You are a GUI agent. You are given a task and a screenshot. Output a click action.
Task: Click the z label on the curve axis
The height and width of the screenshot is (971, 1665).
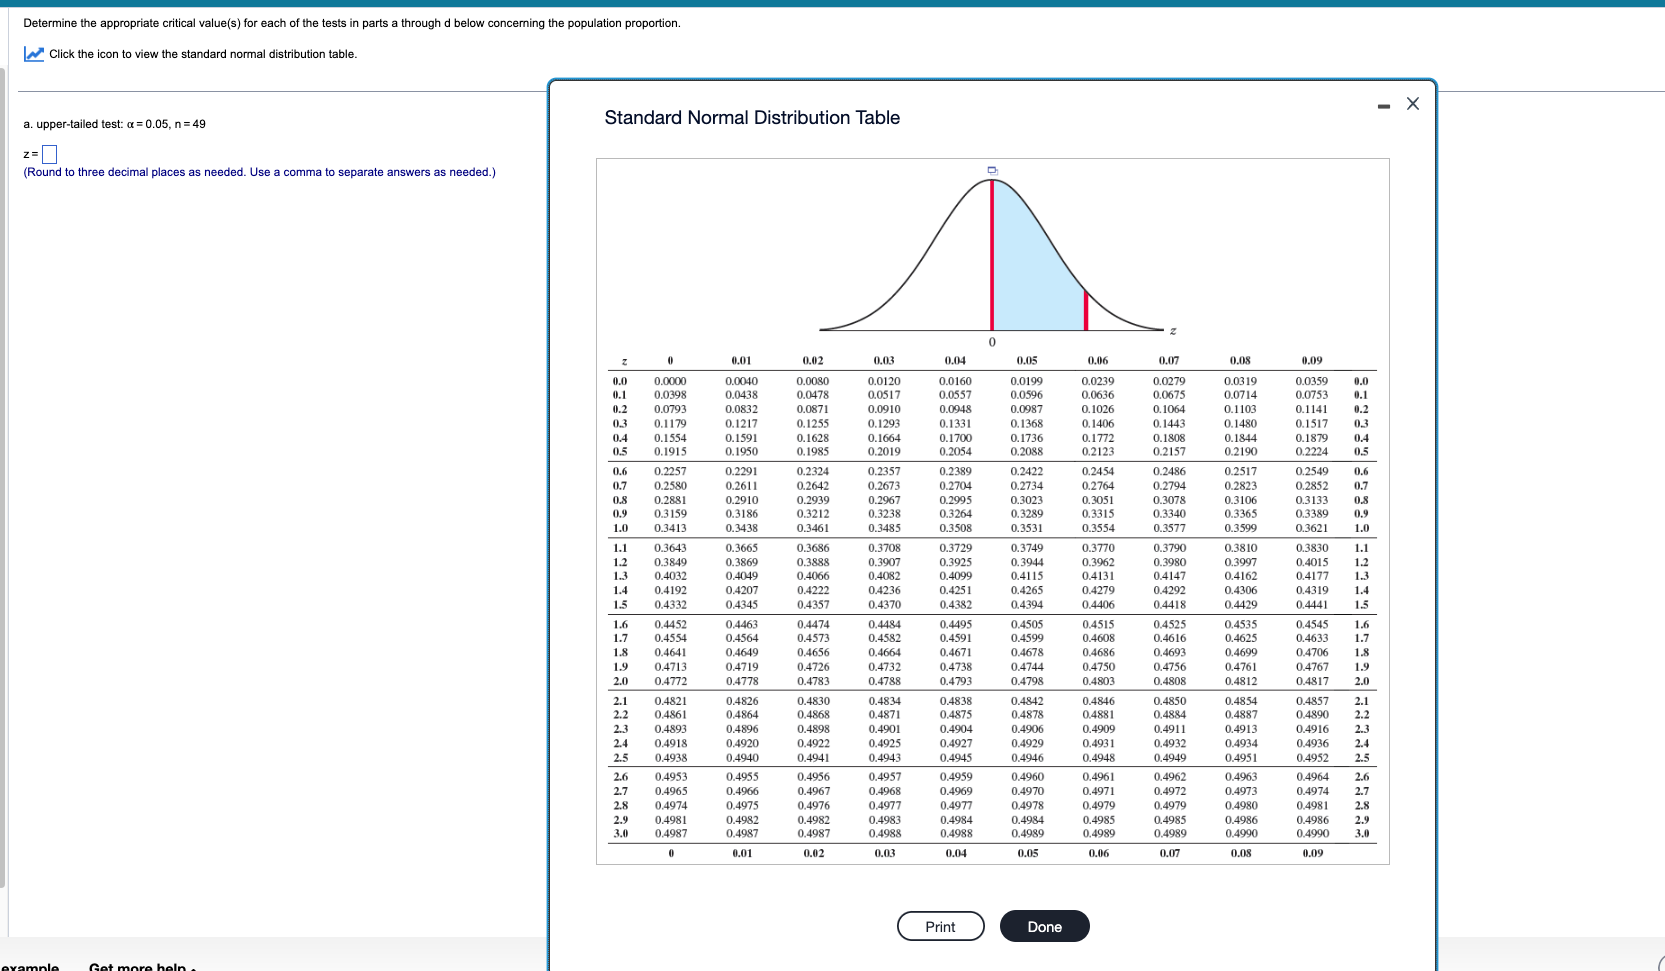coord(1171,328)
